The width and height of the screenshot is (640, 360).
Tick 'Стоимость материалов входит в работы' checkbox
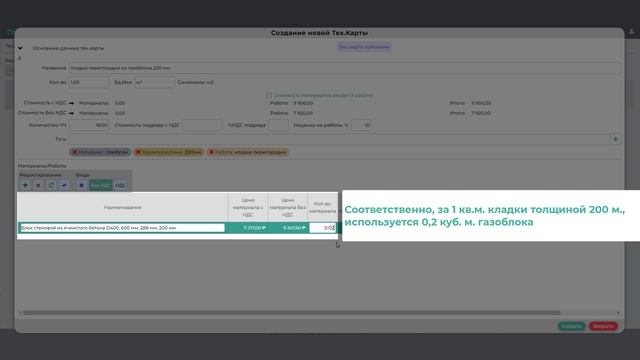269,96
